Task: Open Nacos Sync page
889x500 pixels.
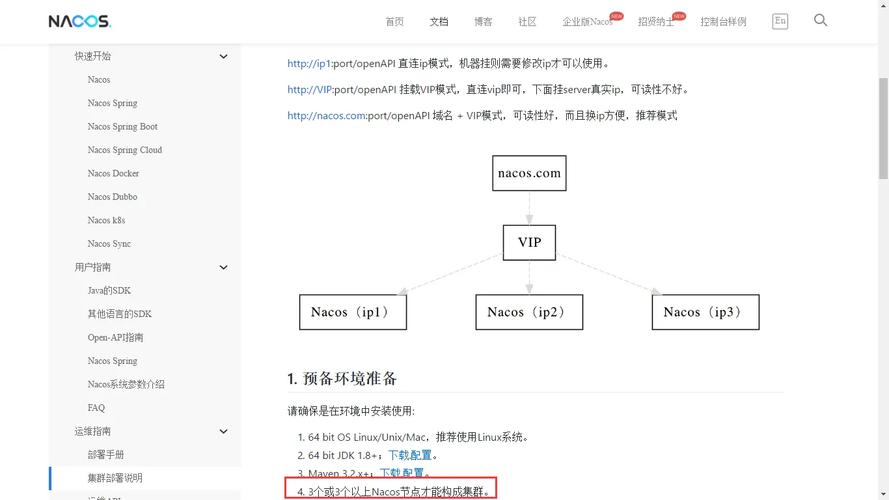Action: (x=109, y=244)
